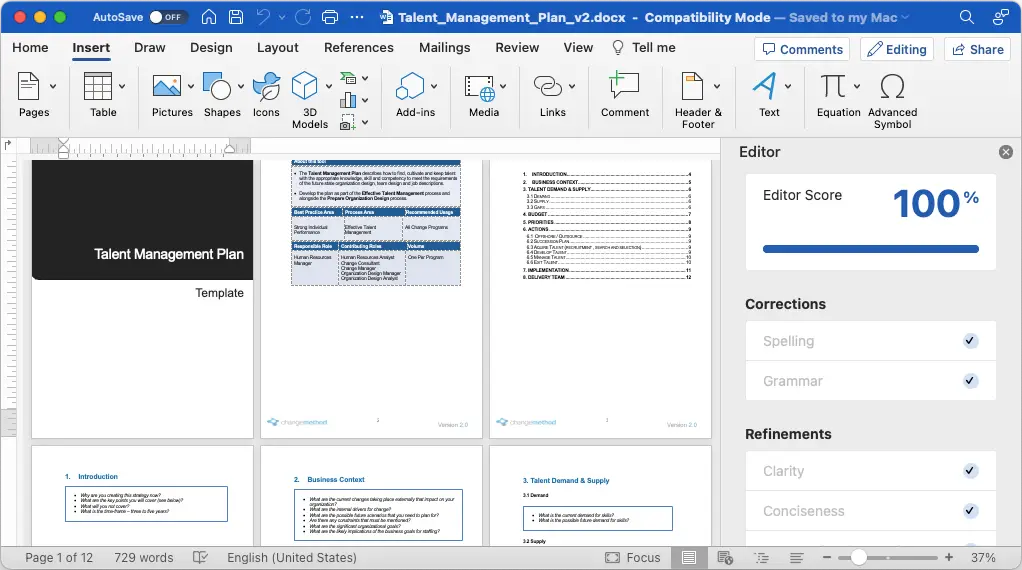Click the Redo icon
The image size is (1022, 570).
(x=303, y=17)
